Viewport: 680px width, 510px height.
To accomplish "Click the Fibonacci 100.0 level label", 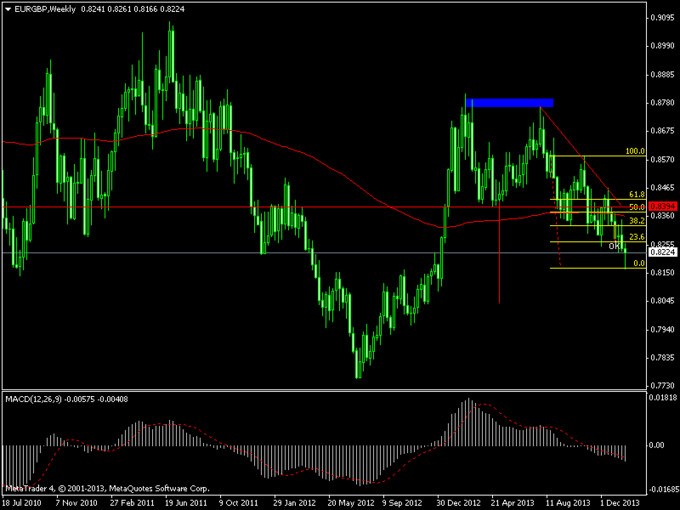I will coord(635,152).
